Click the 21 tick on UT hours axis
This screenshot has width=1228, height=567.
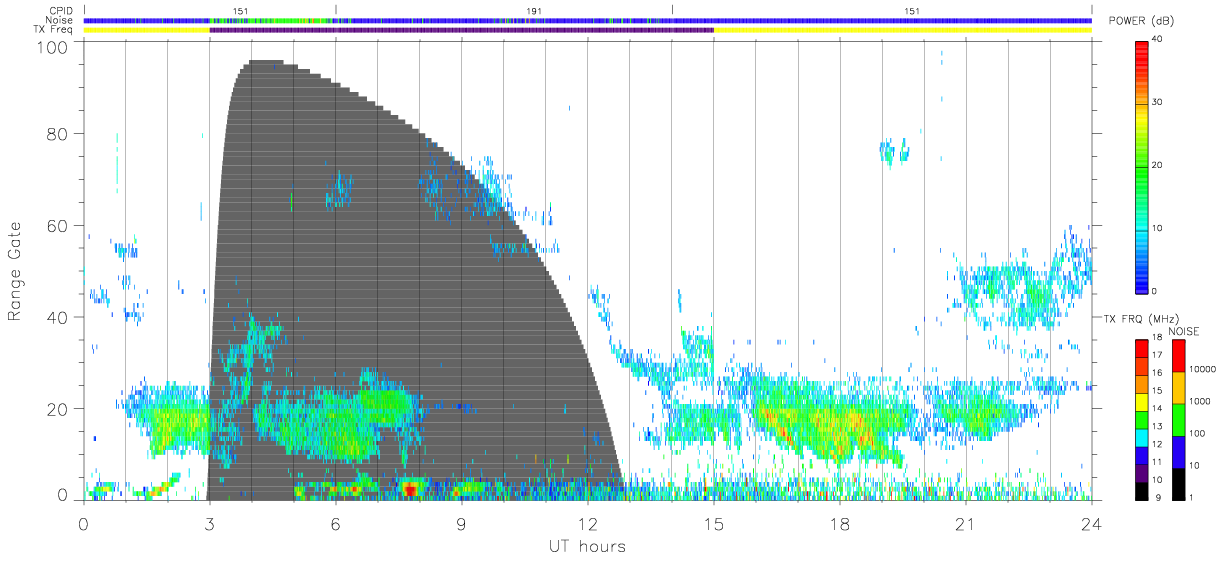pyautogui.click(x=965, y=524)
